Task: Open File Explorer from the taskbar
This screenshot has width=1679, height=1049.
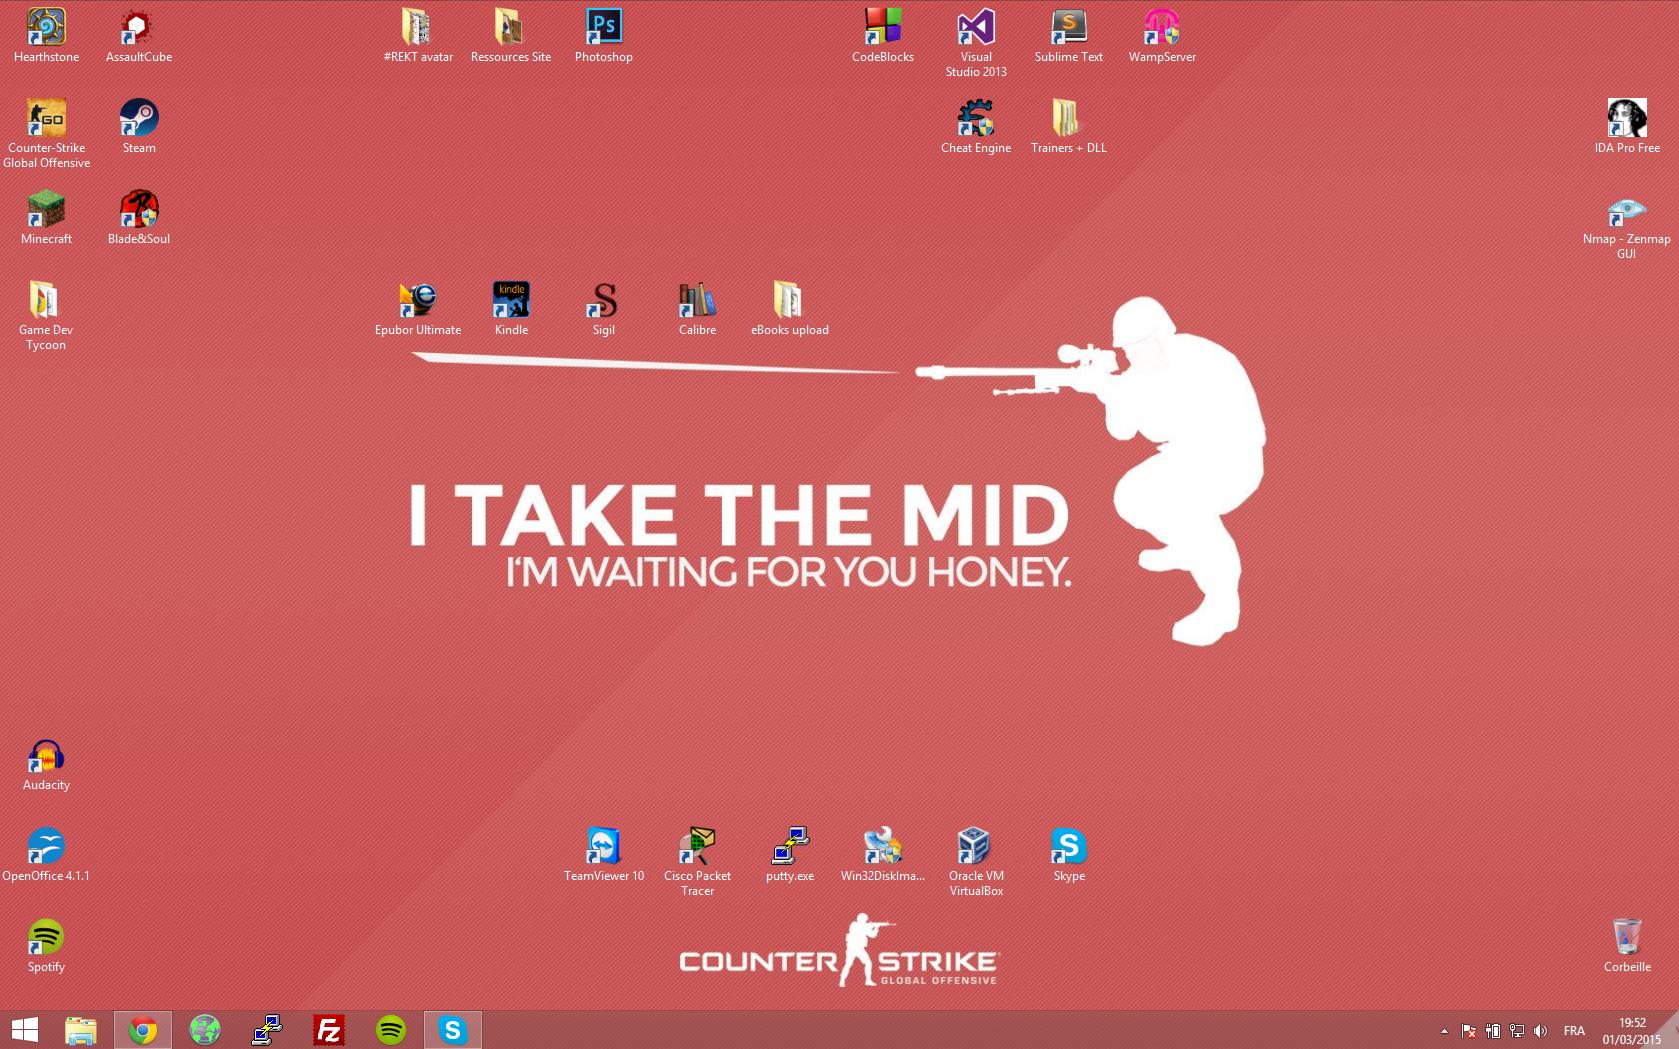Action: (x=81, y=1030)
